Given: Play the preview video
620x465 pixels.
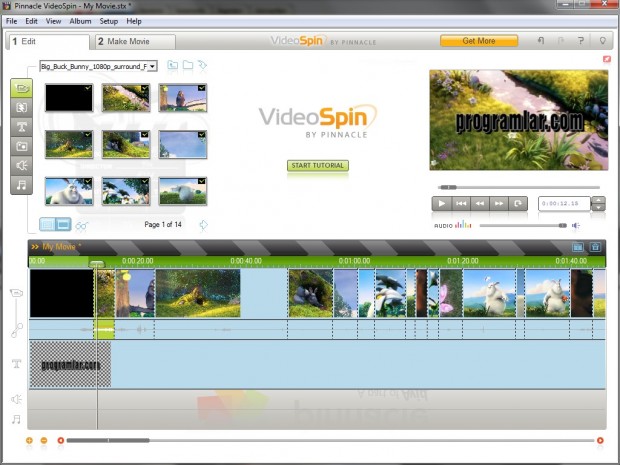Looking at the screenshot, I should [x=442, y=204].
